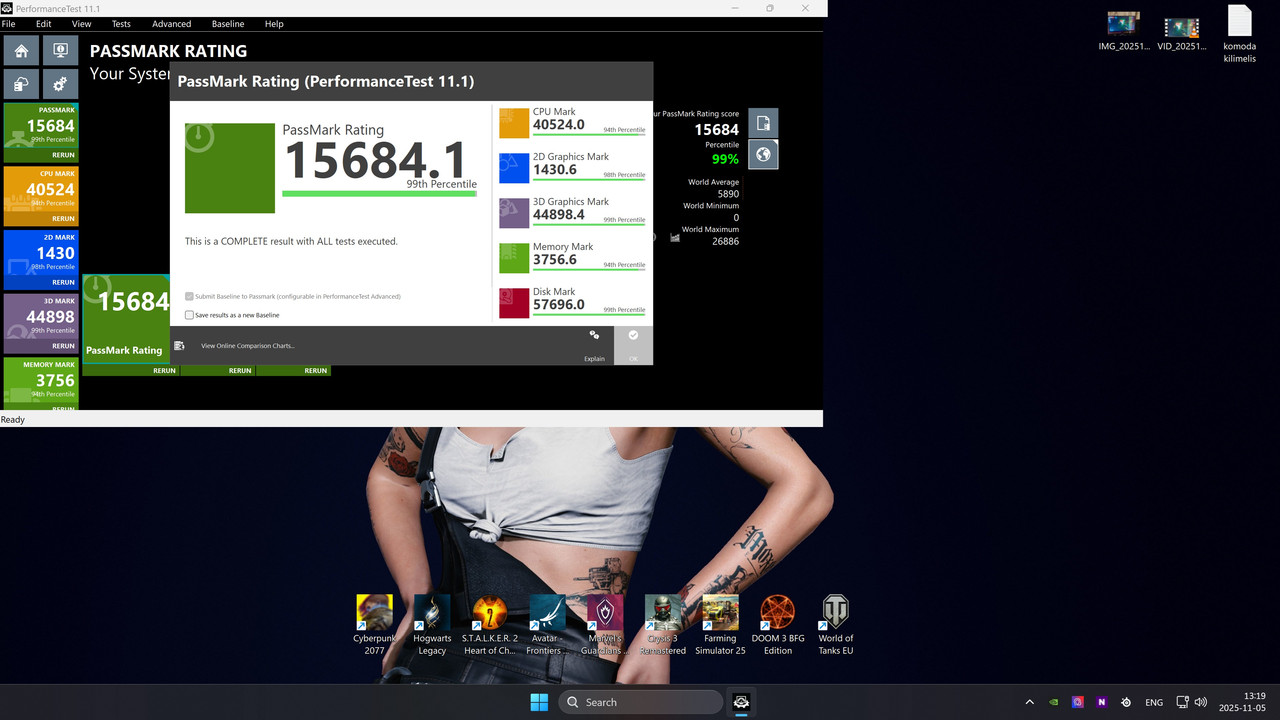Open the View menu
Image resolution: width=1280 pixels, height=720 pixels.
tap(82, 24)
